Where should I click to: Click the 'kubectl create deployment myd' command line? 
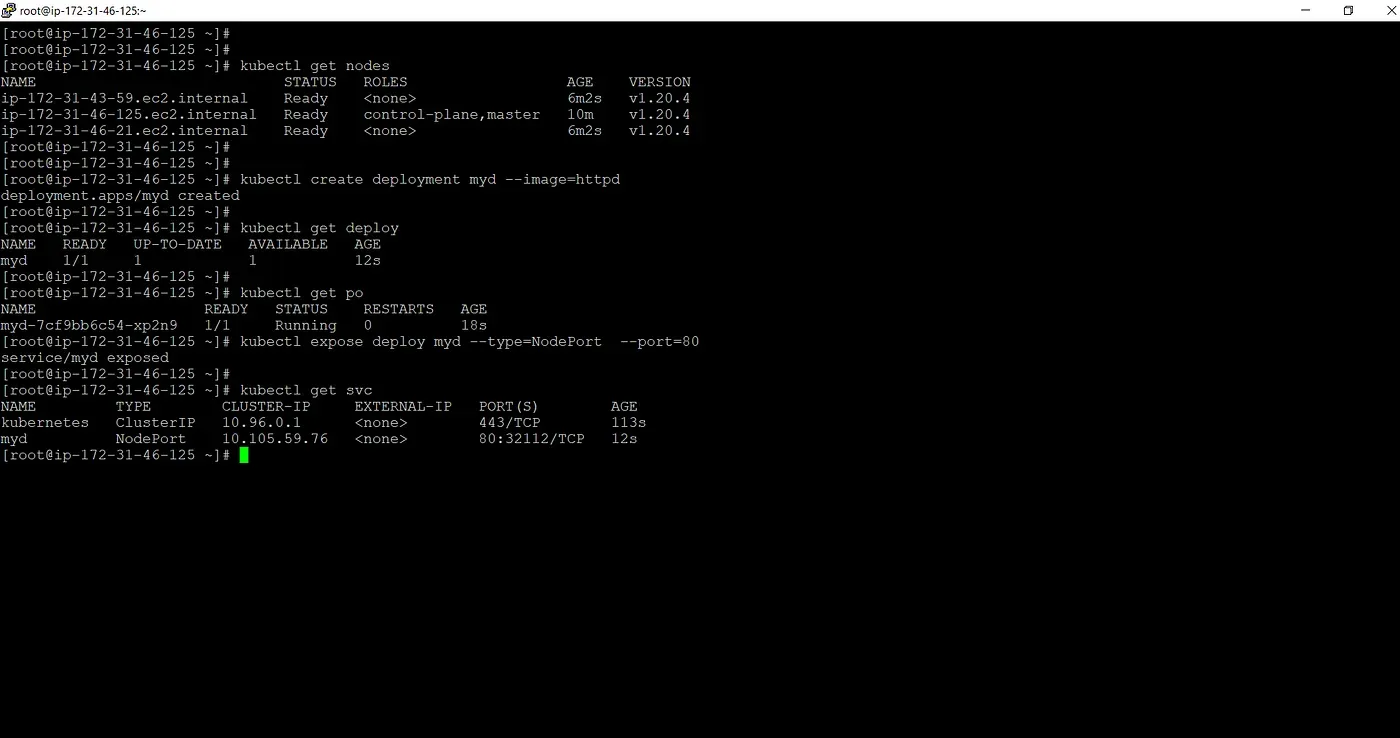(430, 179)
